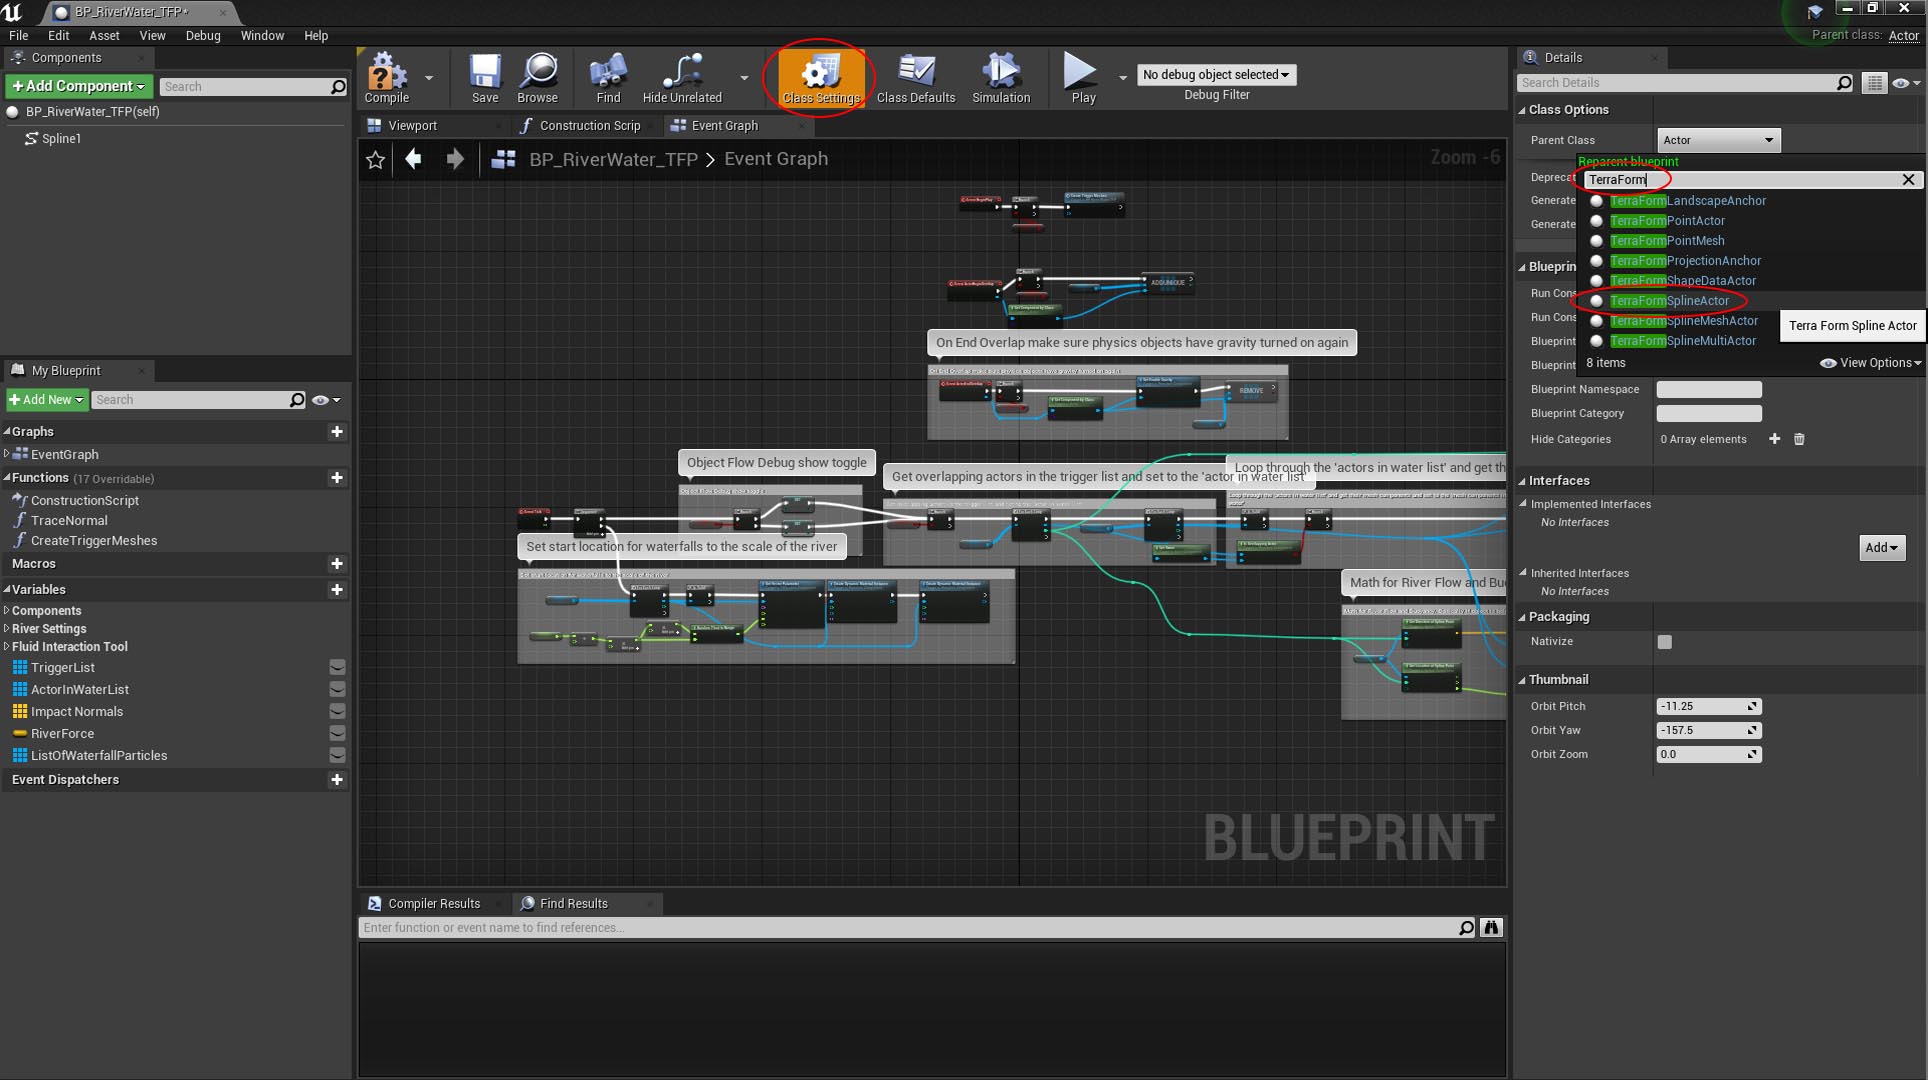Select TerraFormPointActor class

[x=1666, y=221]
